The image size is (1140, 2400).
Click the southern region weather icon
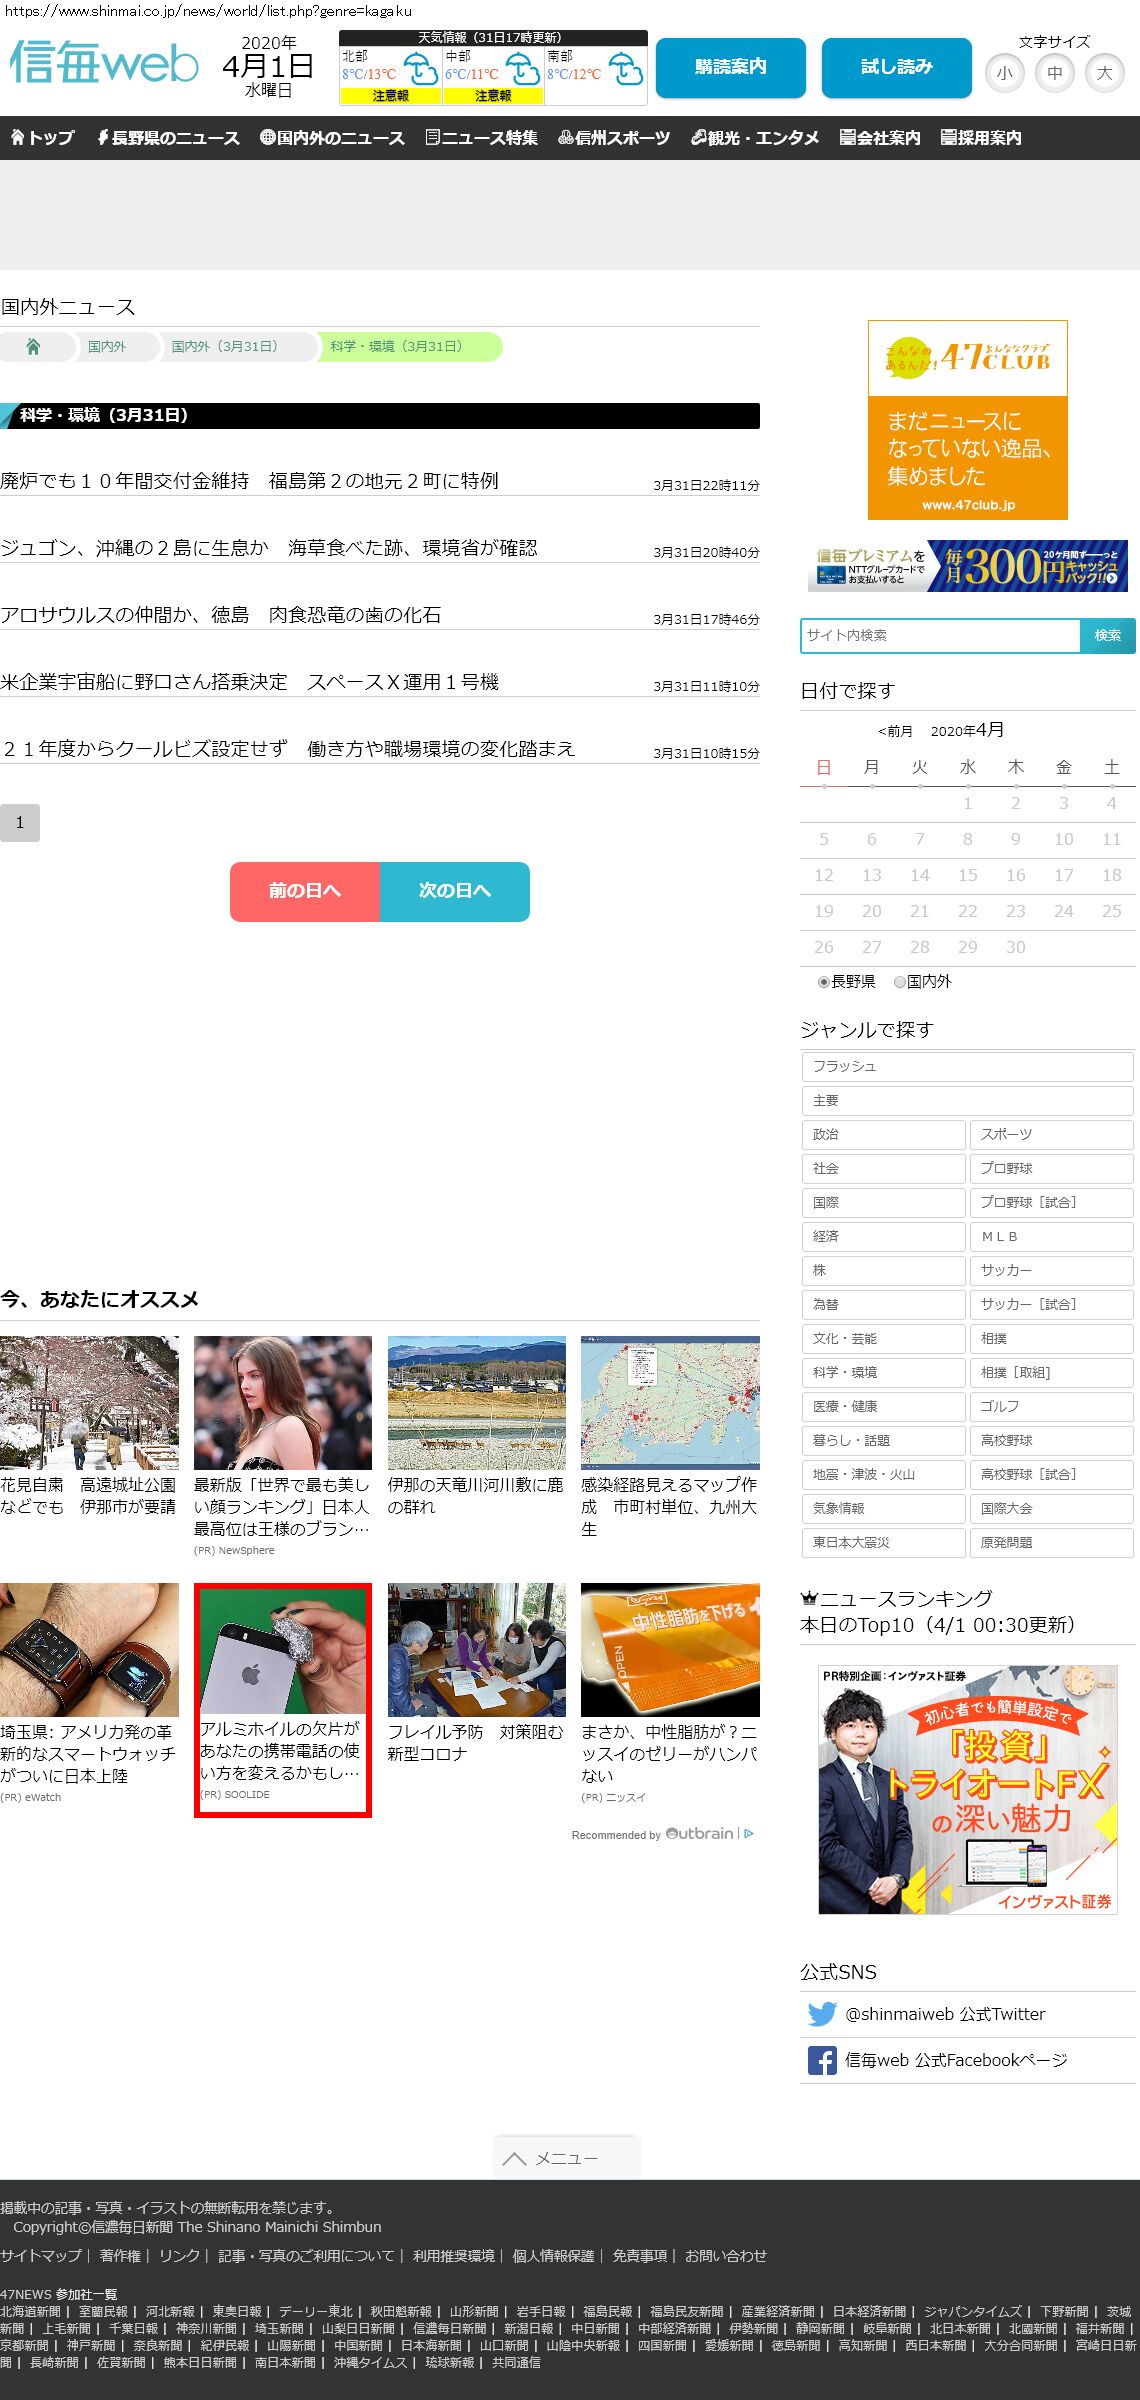625,70
